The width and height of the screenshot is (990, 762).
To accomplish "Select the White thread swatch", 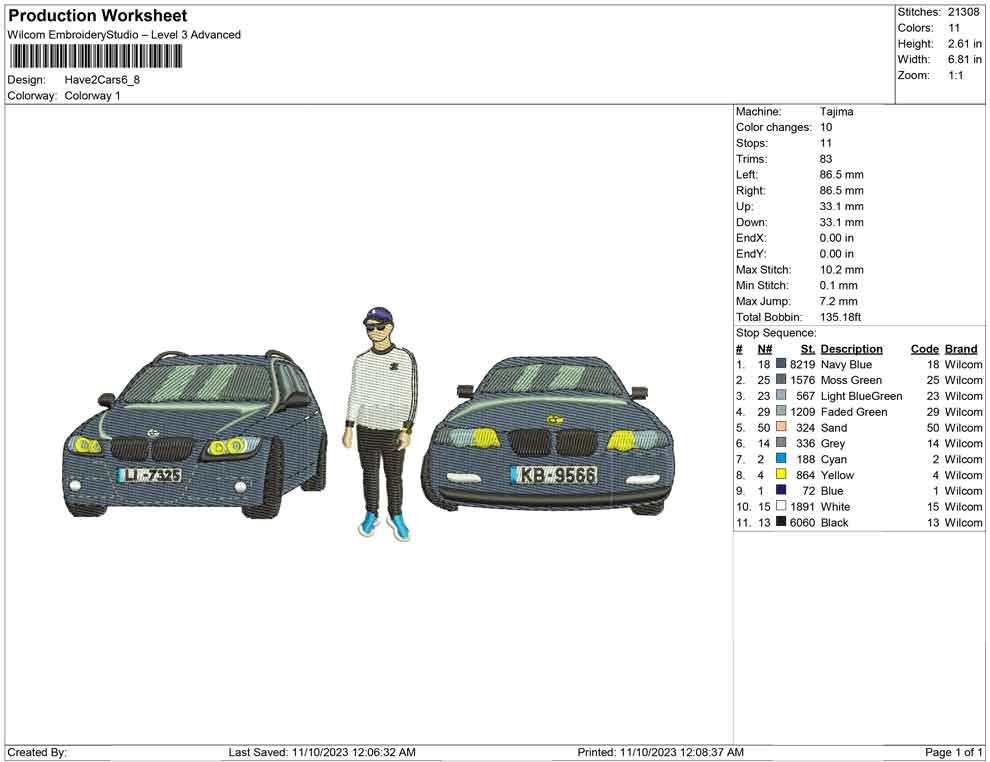I will tap(781, 507).
